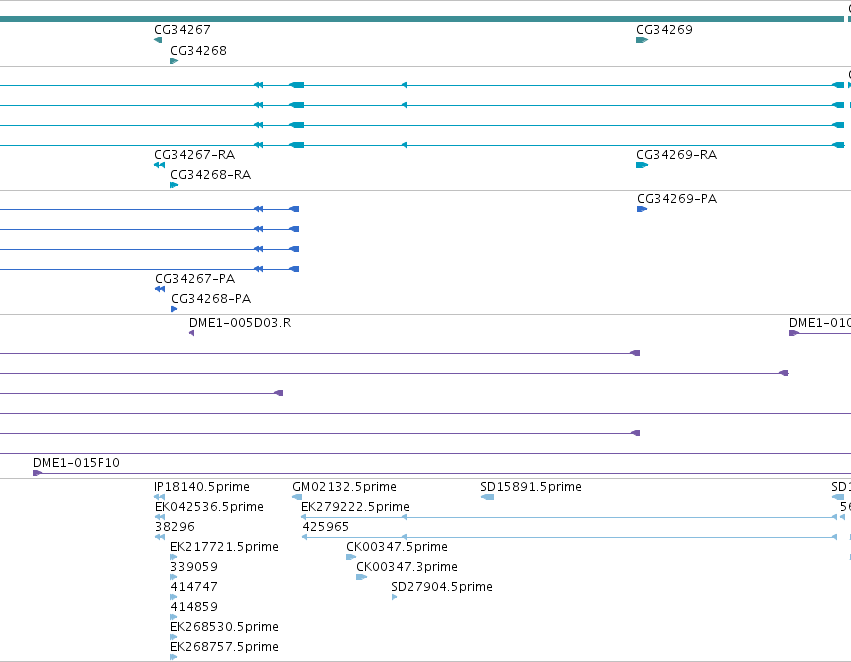Click the 425965 spliced EST line
Screen dimensions: 851x662
pos(569,537)
